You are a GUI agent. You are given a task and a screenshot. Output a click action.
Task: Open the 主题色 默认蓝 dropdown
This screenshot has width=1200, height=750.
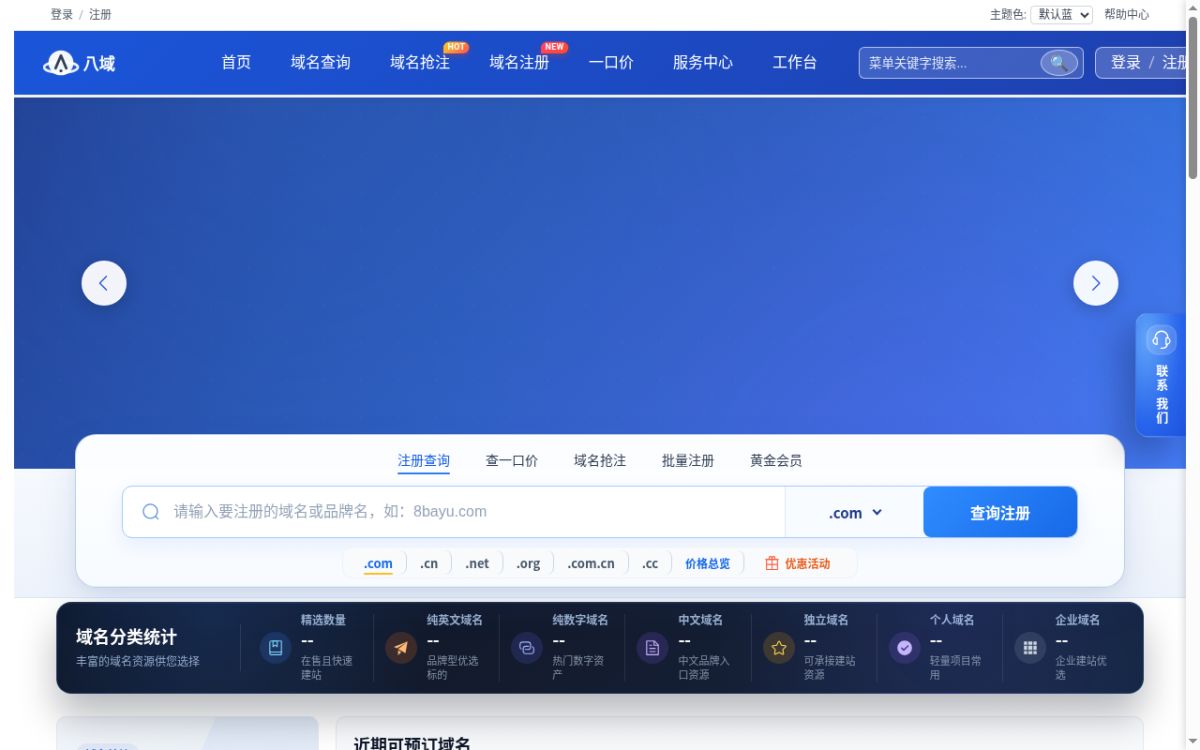click(x=1061, y=15)
